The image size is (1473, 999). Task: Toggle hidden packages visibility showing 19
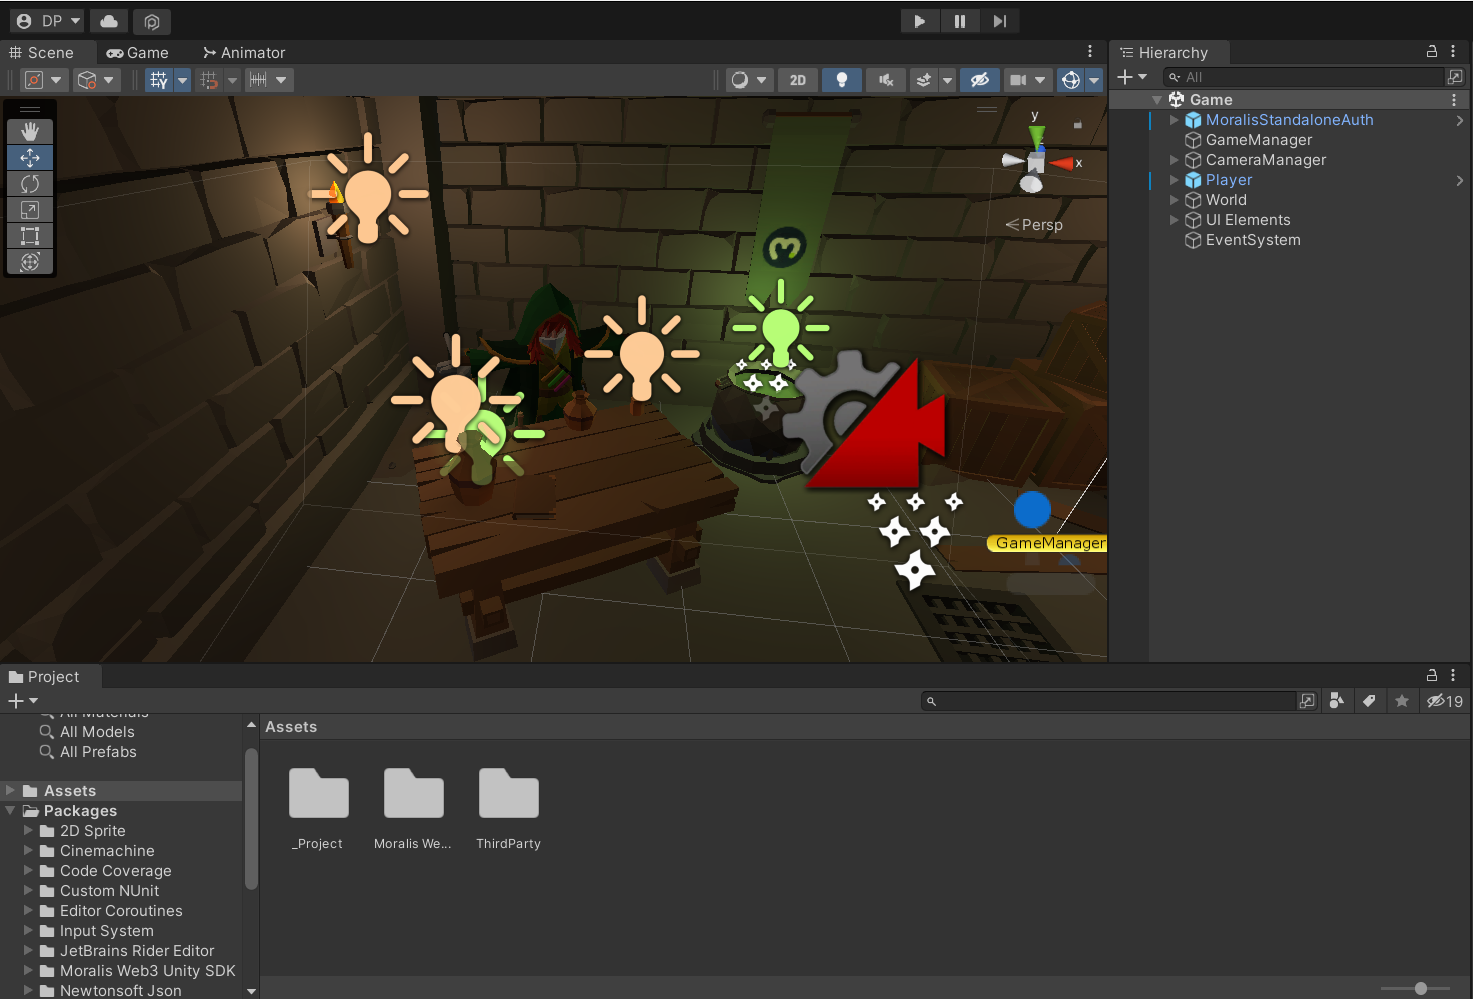pyautogui.click(x=1445, y=701)
